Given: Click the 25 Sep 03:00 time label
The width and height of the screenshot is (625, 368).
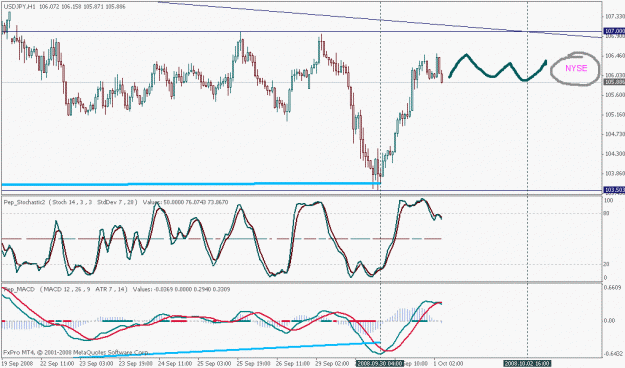Looking at the screenshot, I should (214, 364).
